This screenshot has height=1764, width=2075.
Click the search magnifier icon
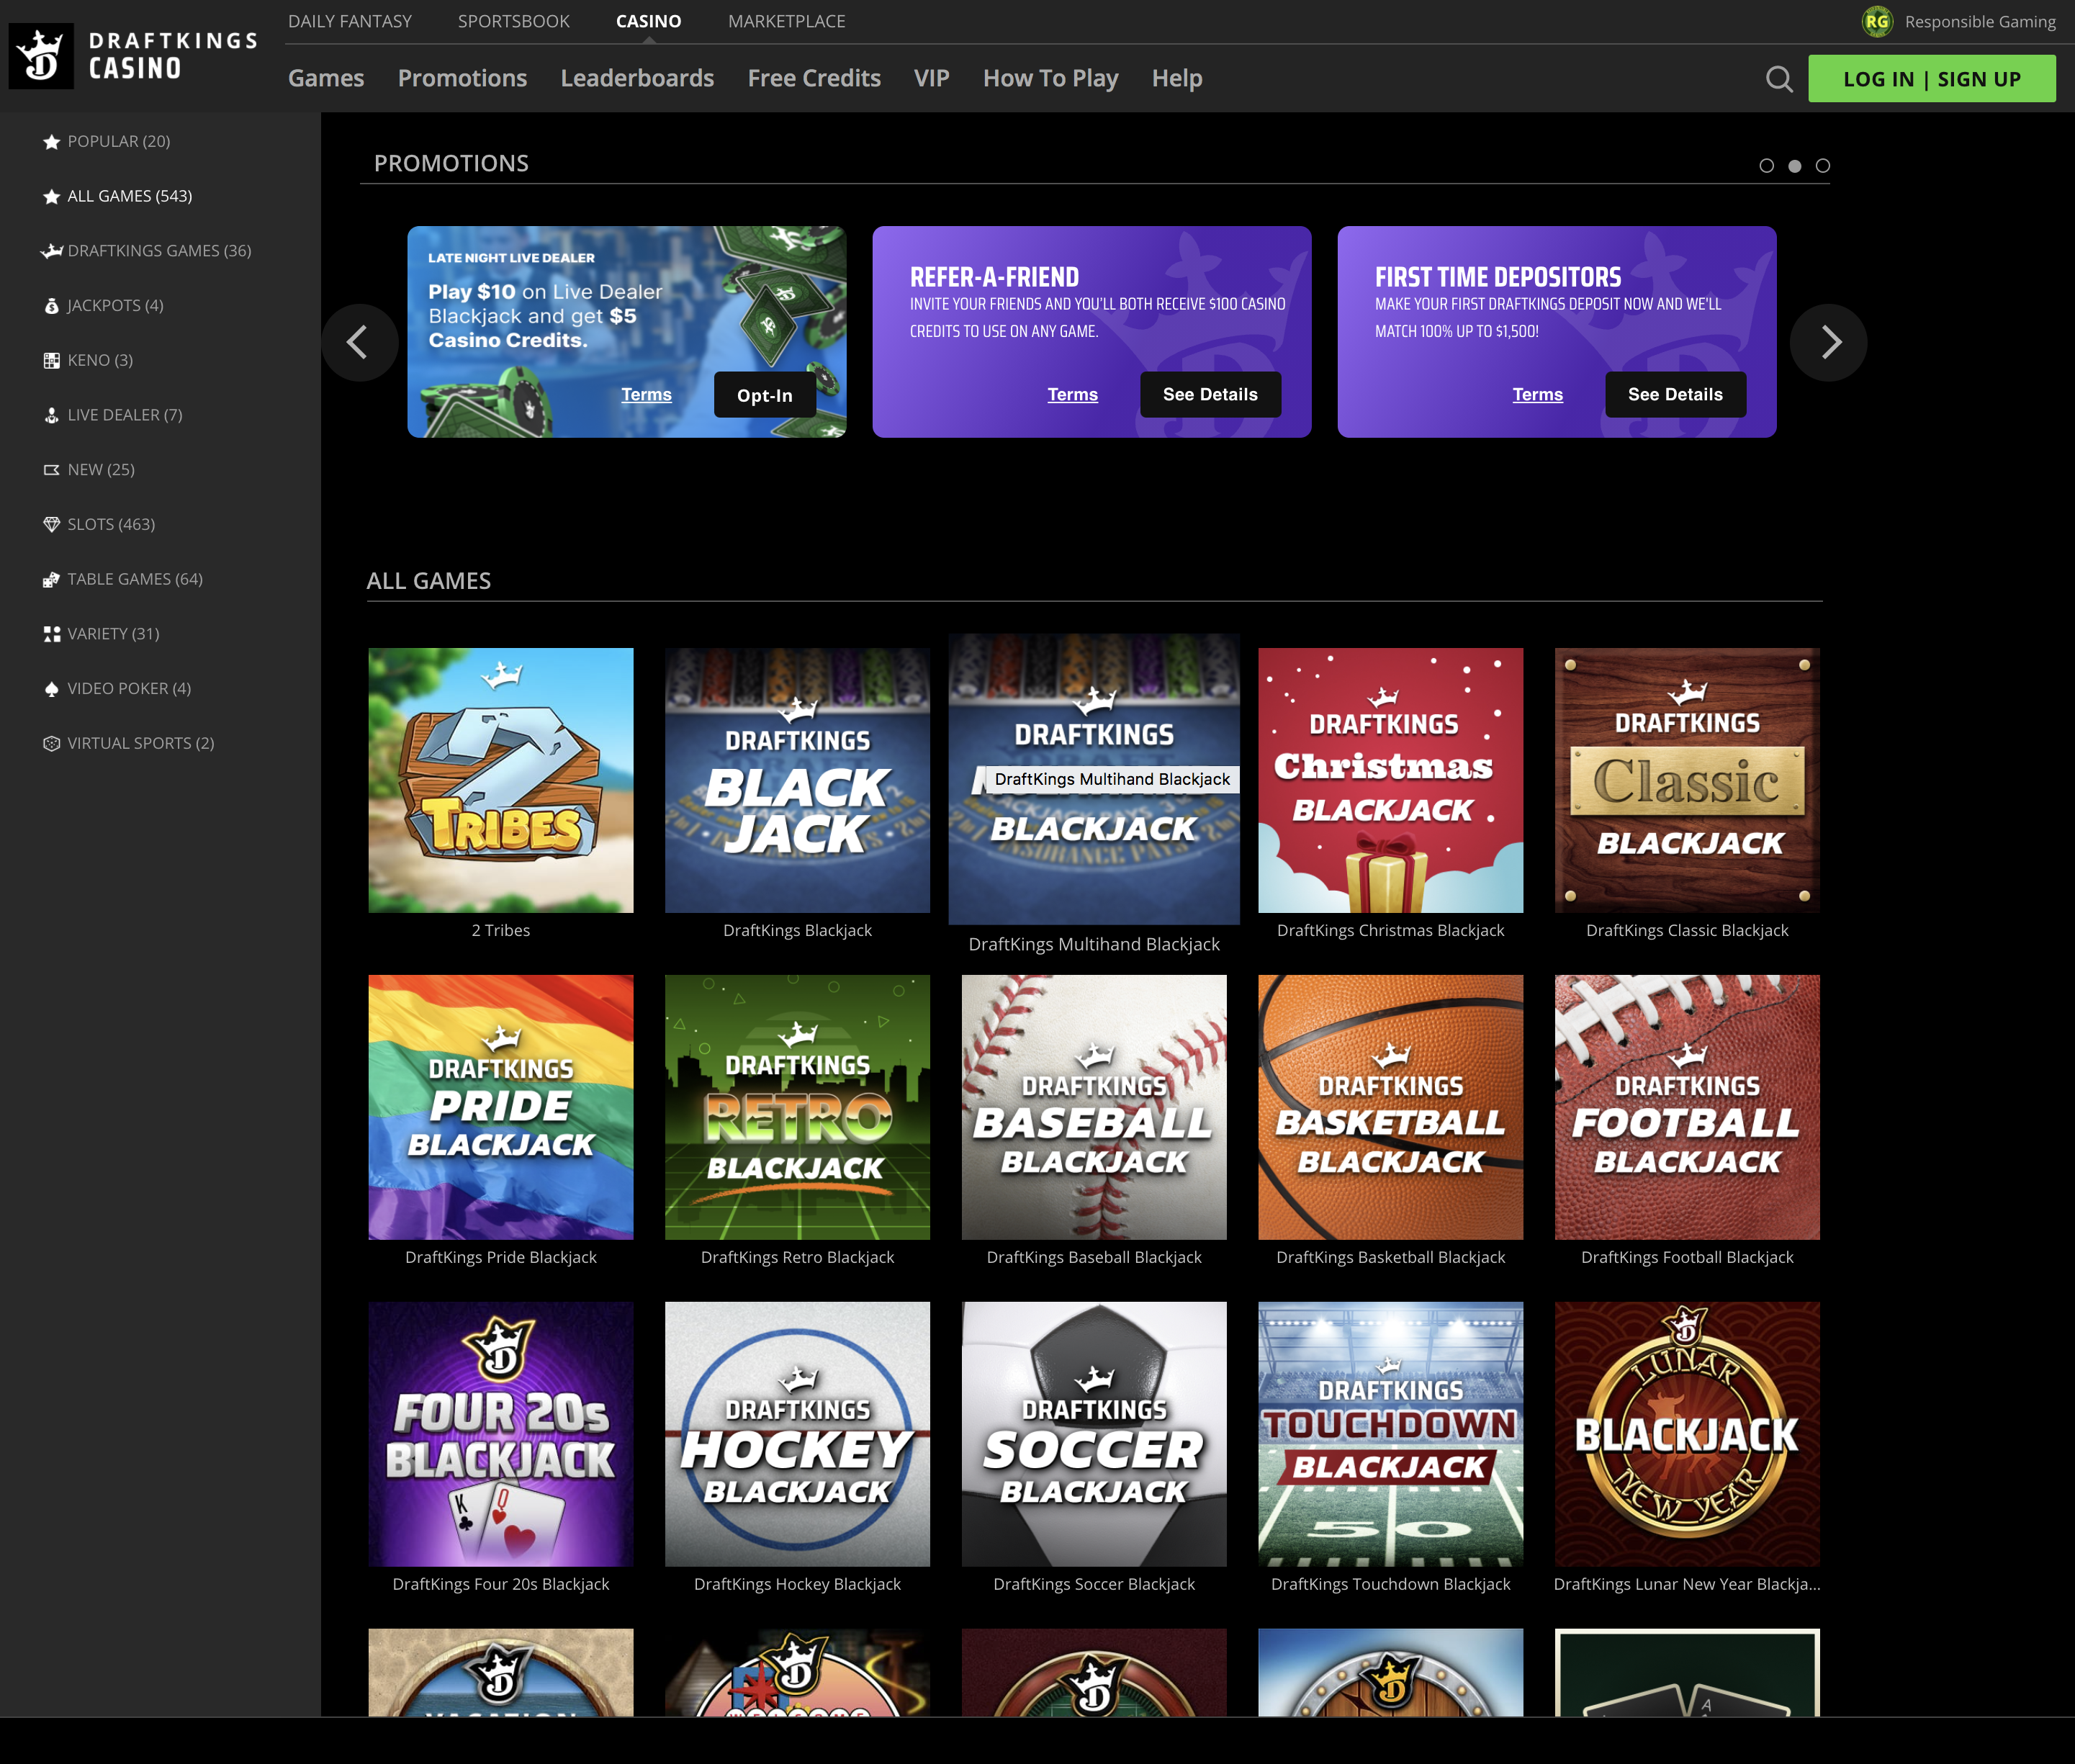click(1779, 78)
